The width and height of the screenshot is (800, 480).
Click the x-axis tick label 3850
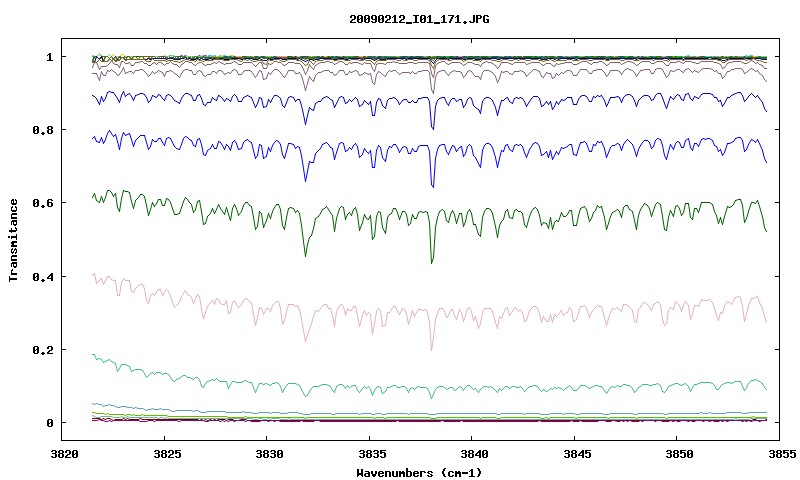[x=680, y=454]
